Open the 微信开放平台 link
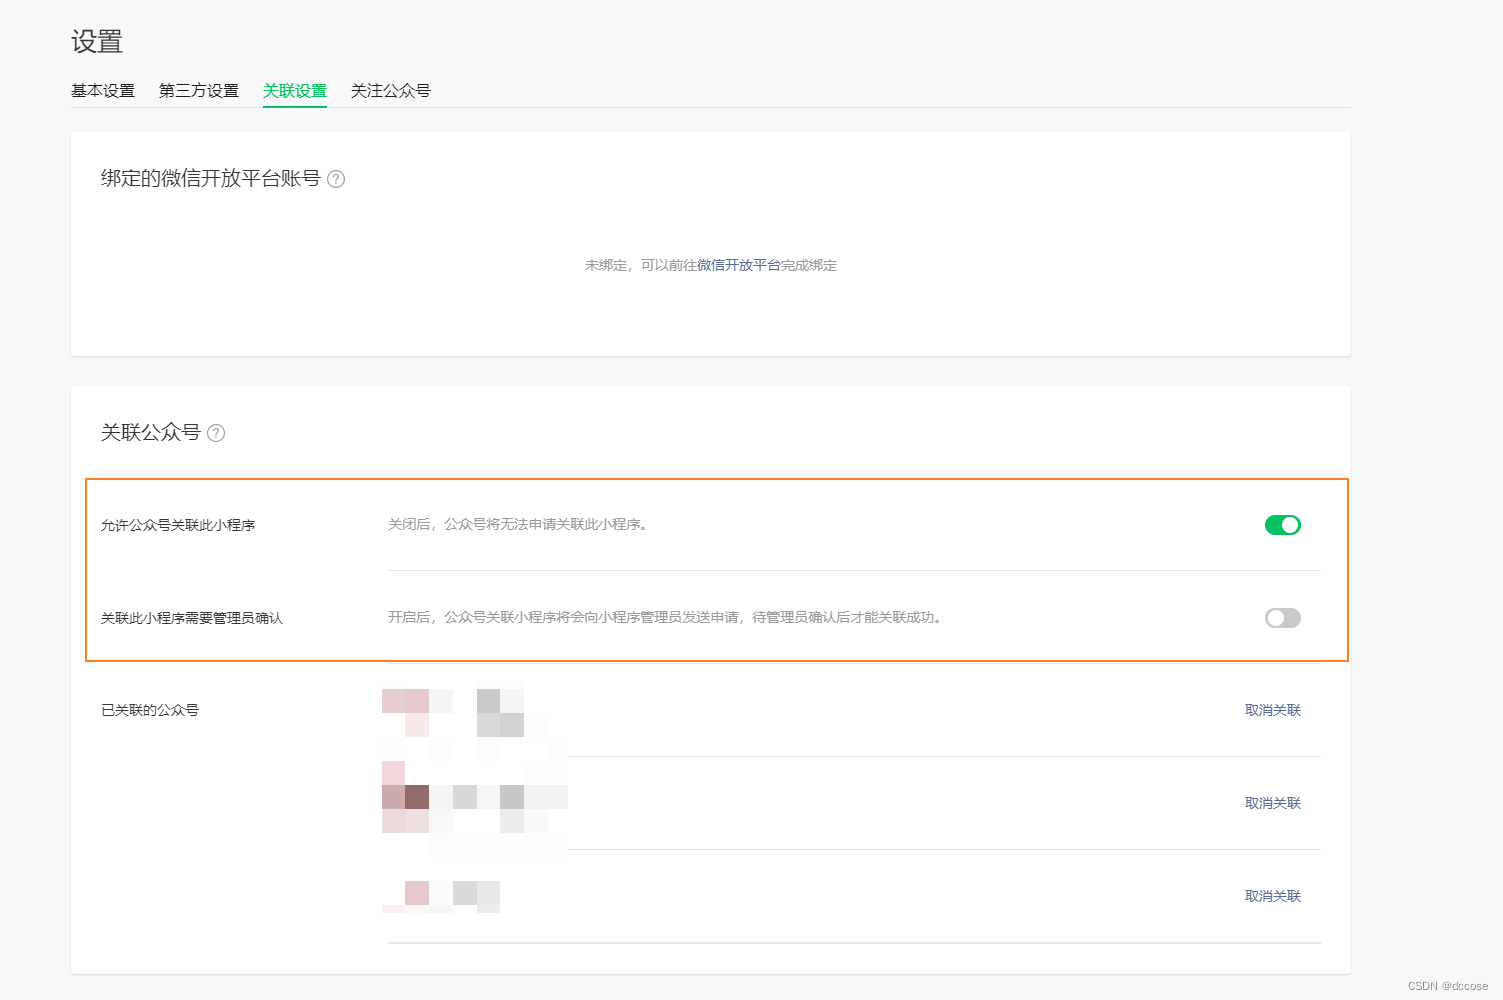The height and width of the screenshot is (1000, 1503). [739, 265]
